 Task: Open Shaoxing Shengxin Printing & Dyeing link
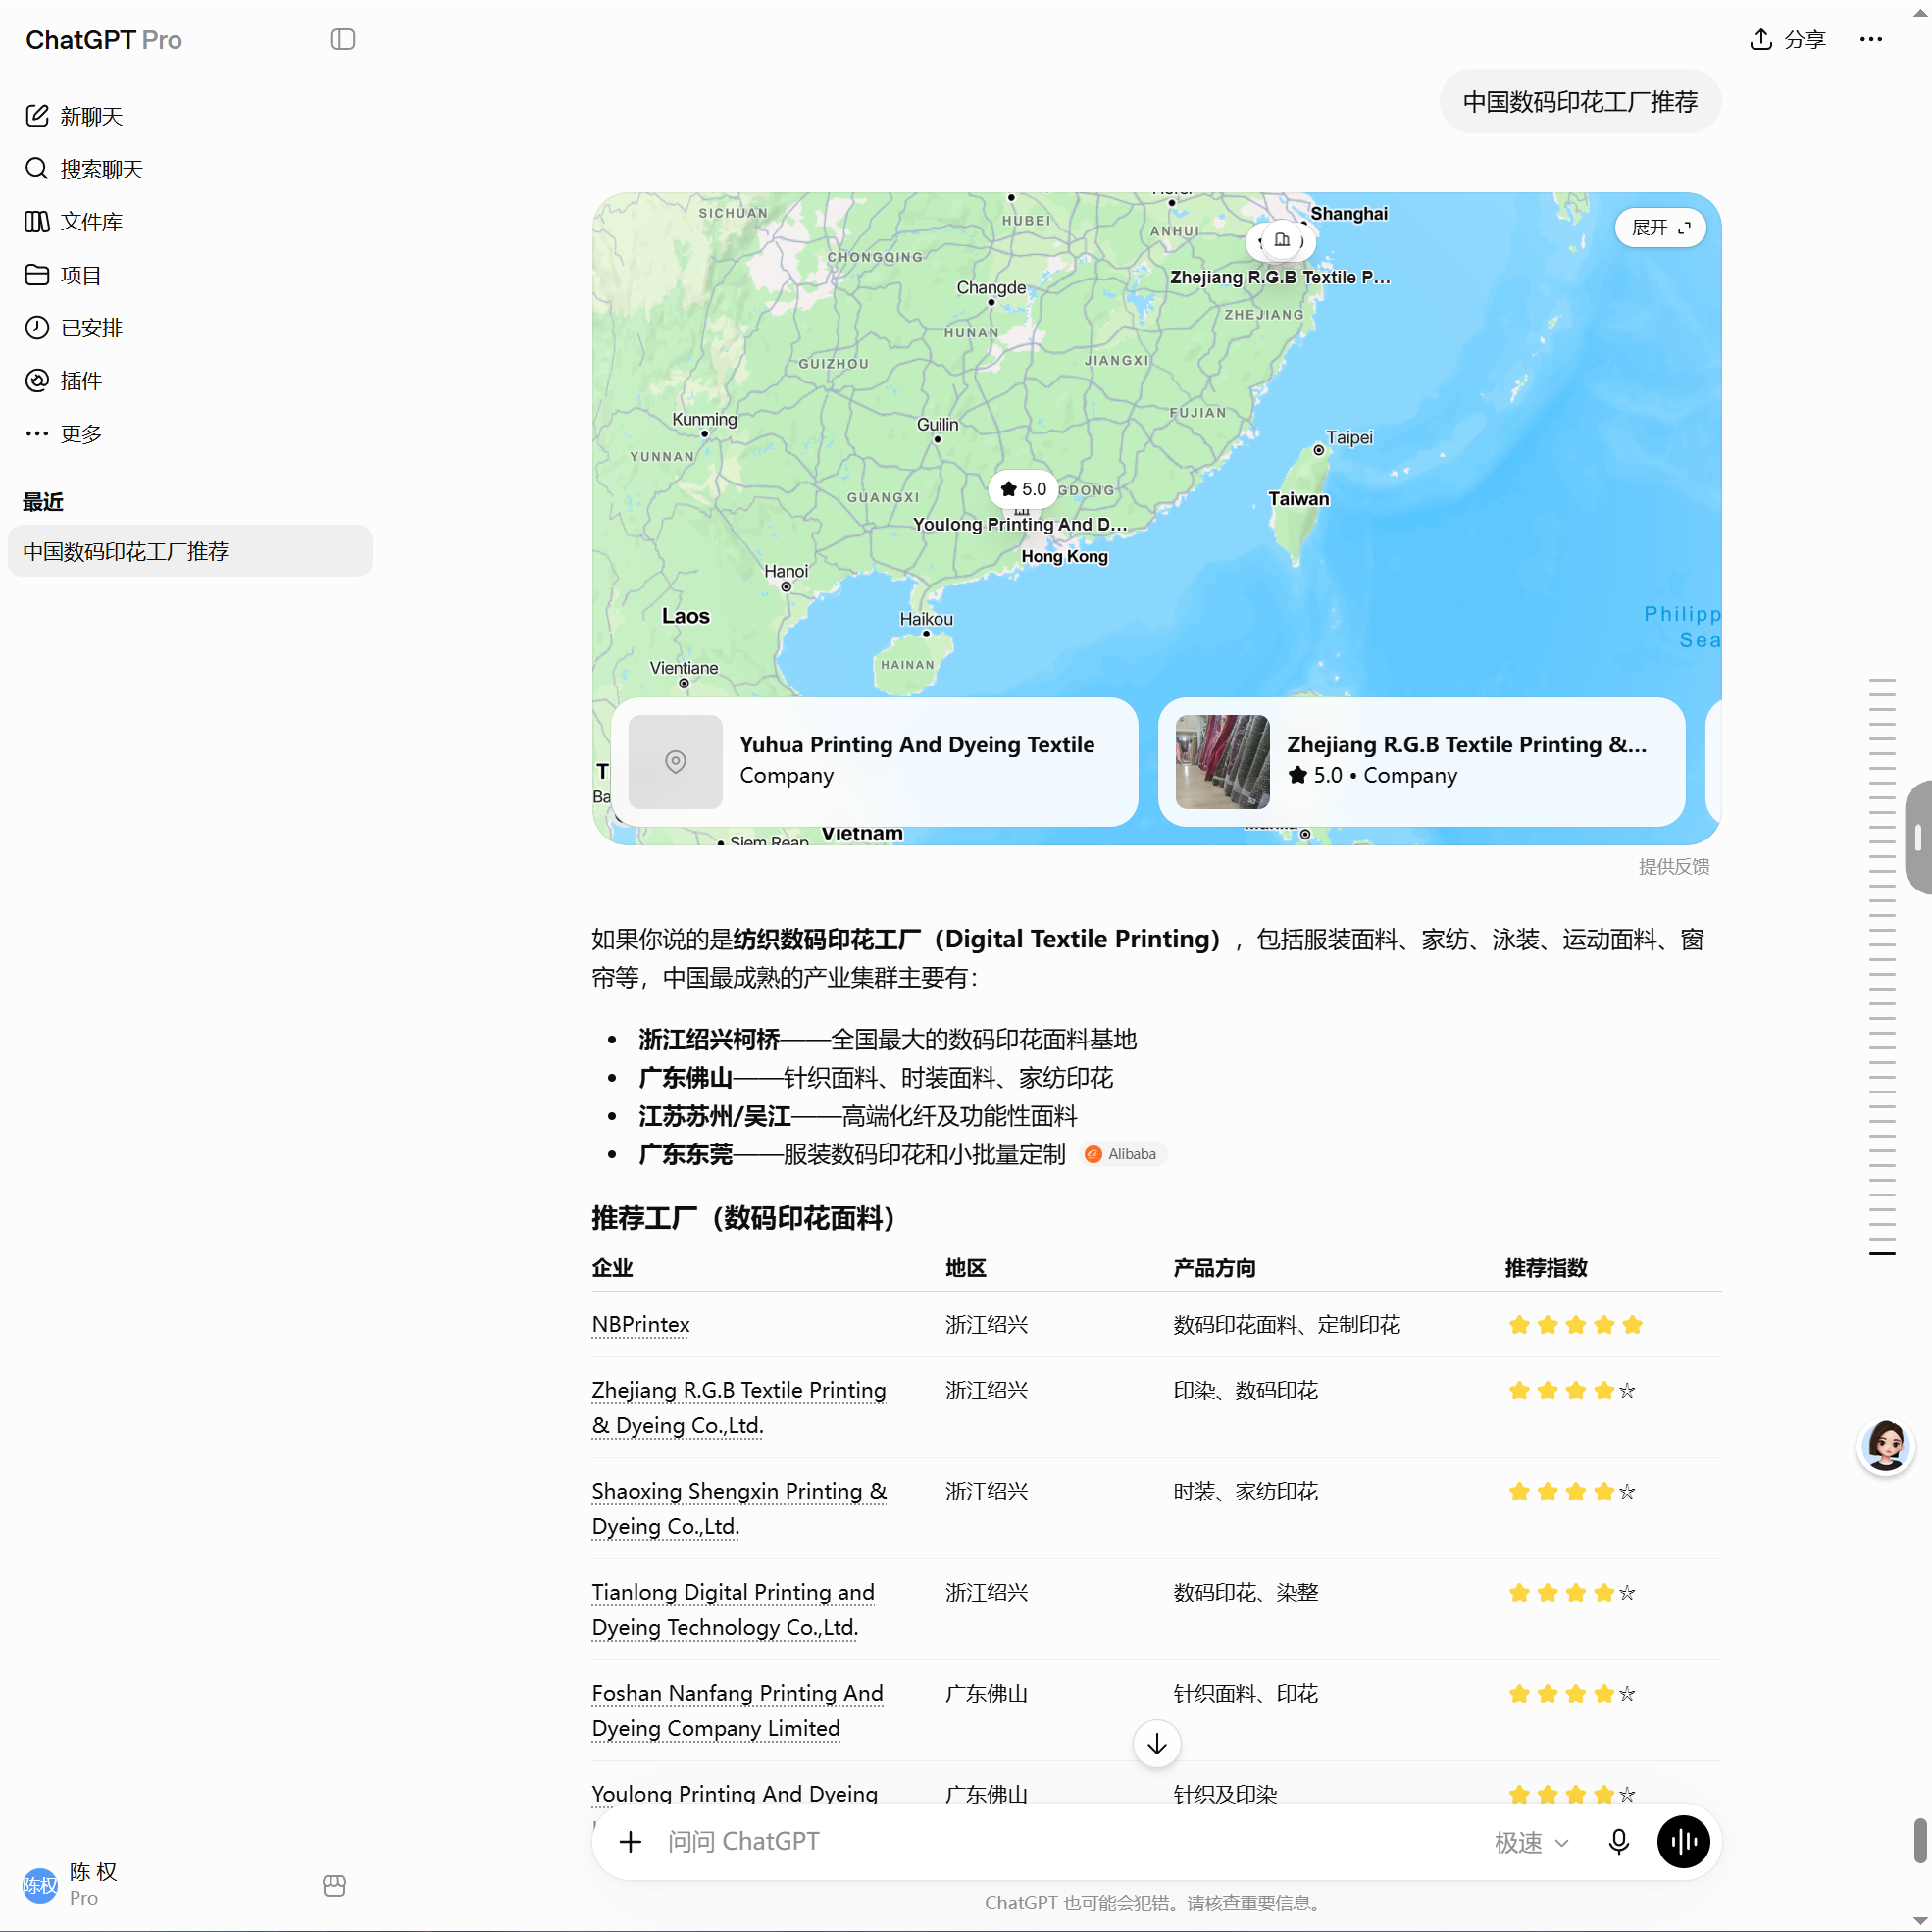[x=738, y=1508]
